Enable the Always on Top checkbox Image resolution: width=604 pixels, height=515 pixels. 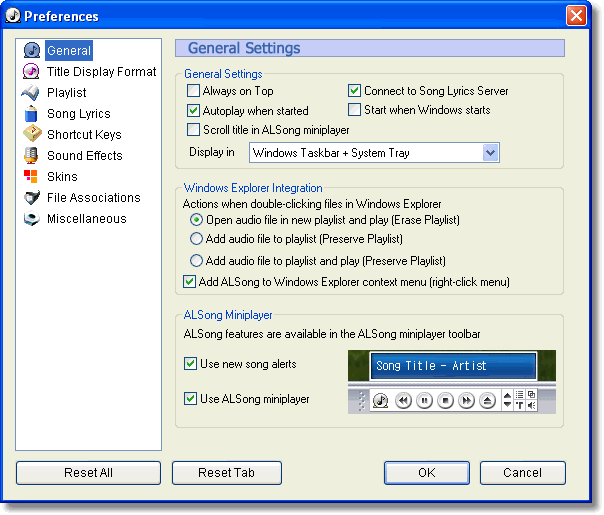click(x=193, y=91)
